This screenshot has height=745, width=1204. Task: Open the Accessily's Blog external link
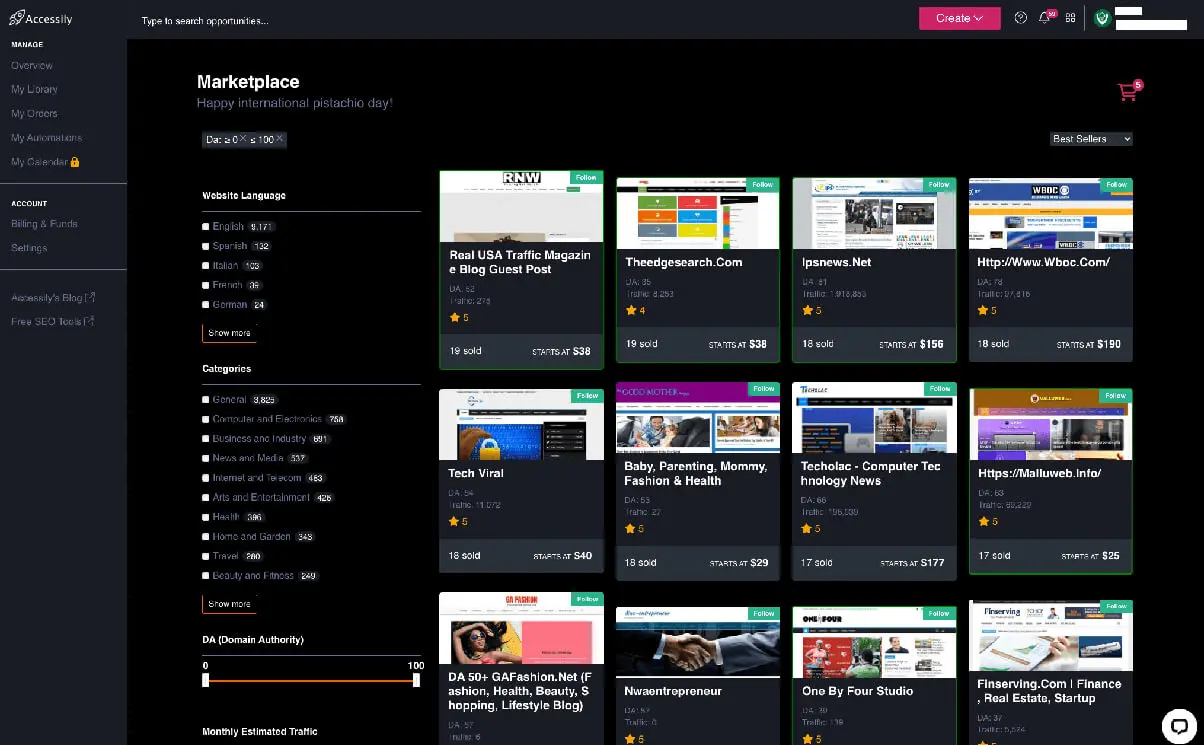(x=53, y=297)
